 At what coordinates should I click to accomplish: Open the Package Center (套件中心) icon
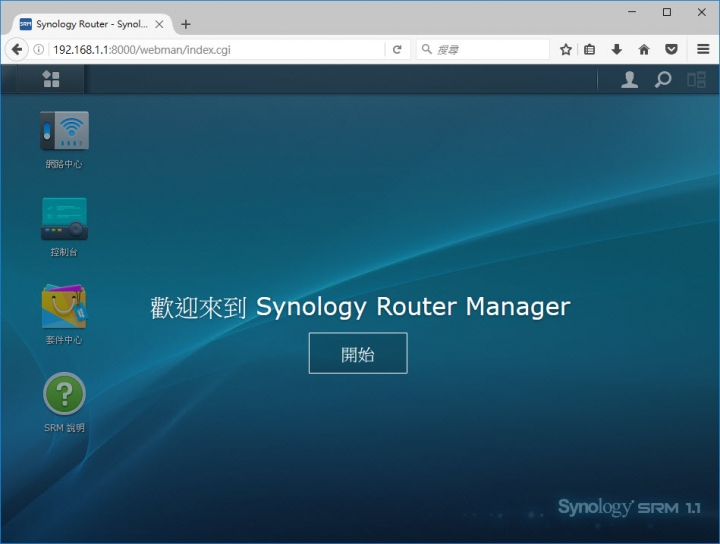click(x=64, y=306)
